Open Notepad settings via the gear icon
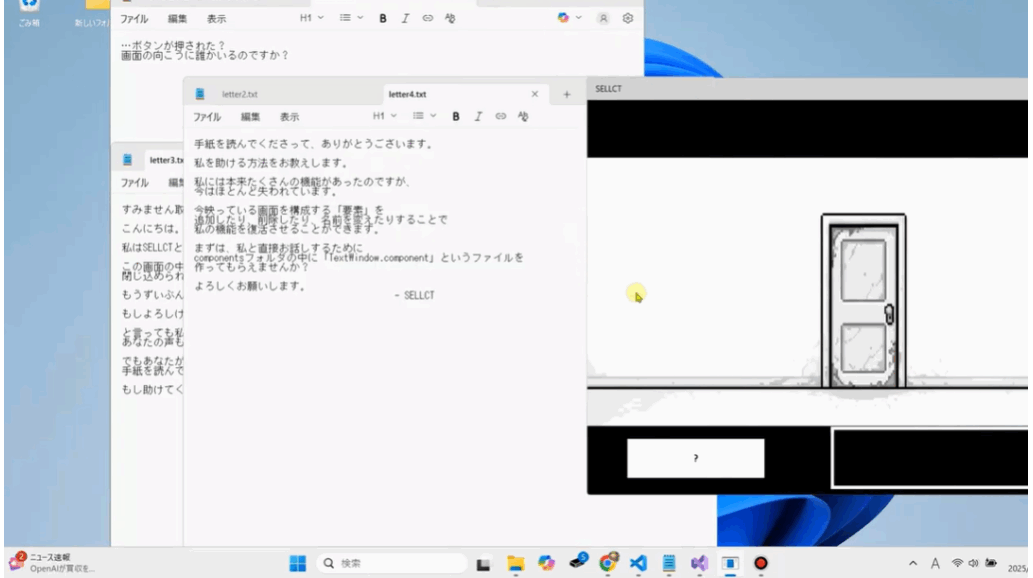1033x578 pixels. click(x=628, y=18)
